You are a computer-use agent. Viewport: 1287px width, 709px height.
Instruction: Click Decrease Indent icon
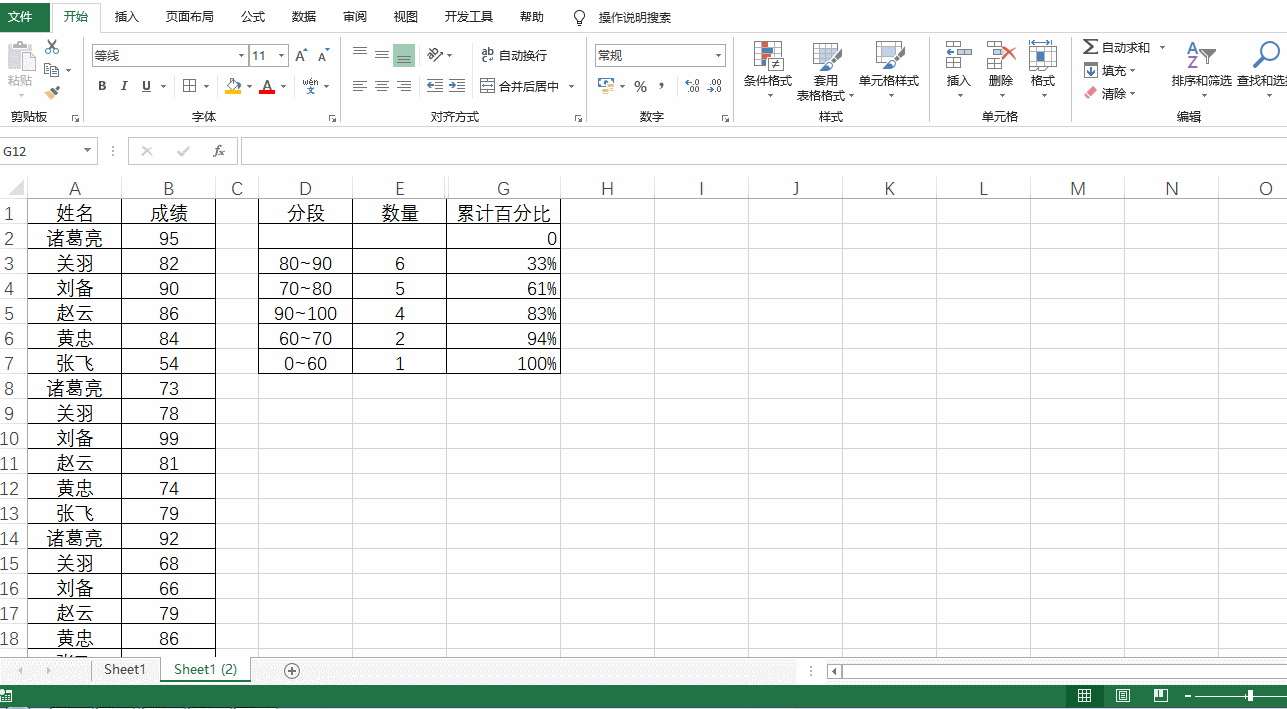point(435,87)
